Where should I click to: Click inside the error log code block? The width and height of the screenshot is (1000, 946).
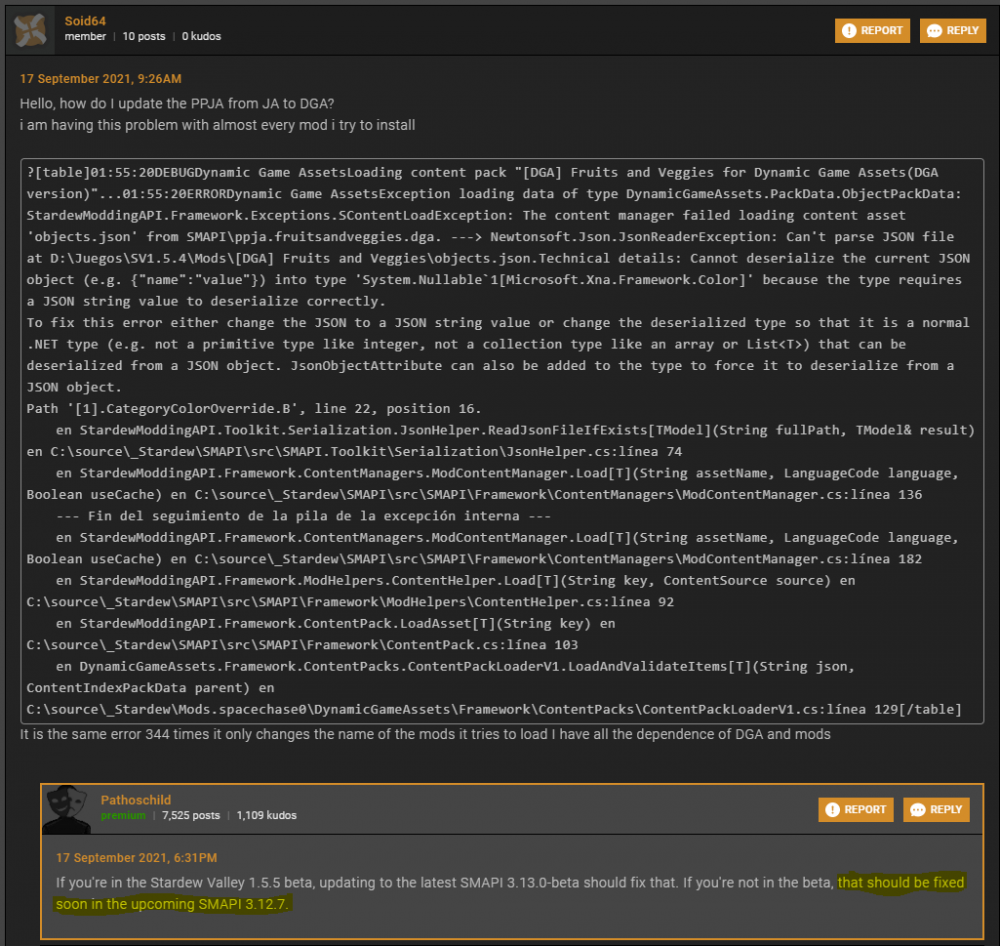coord(500,440)
